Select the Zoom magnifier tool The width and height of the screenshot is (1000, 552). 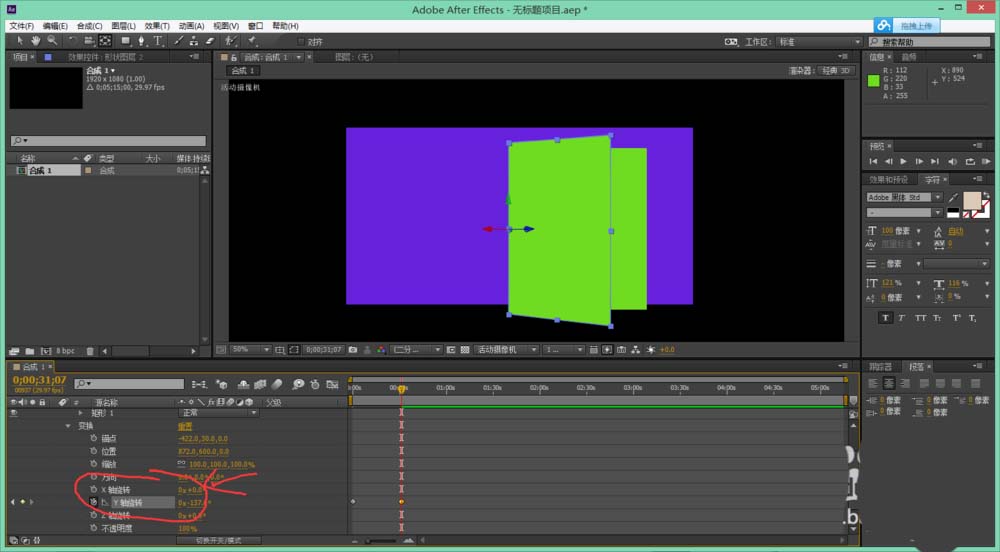click(50, 41)
